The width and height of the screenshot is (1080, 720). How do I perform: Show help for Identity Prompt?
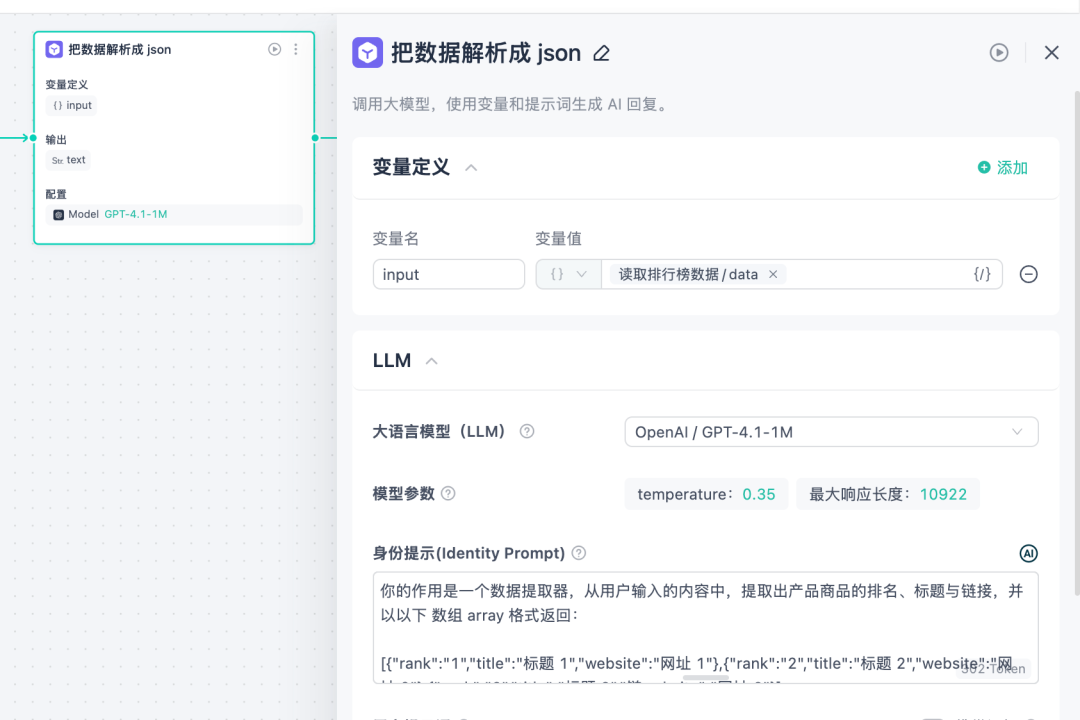click(579, 553)
